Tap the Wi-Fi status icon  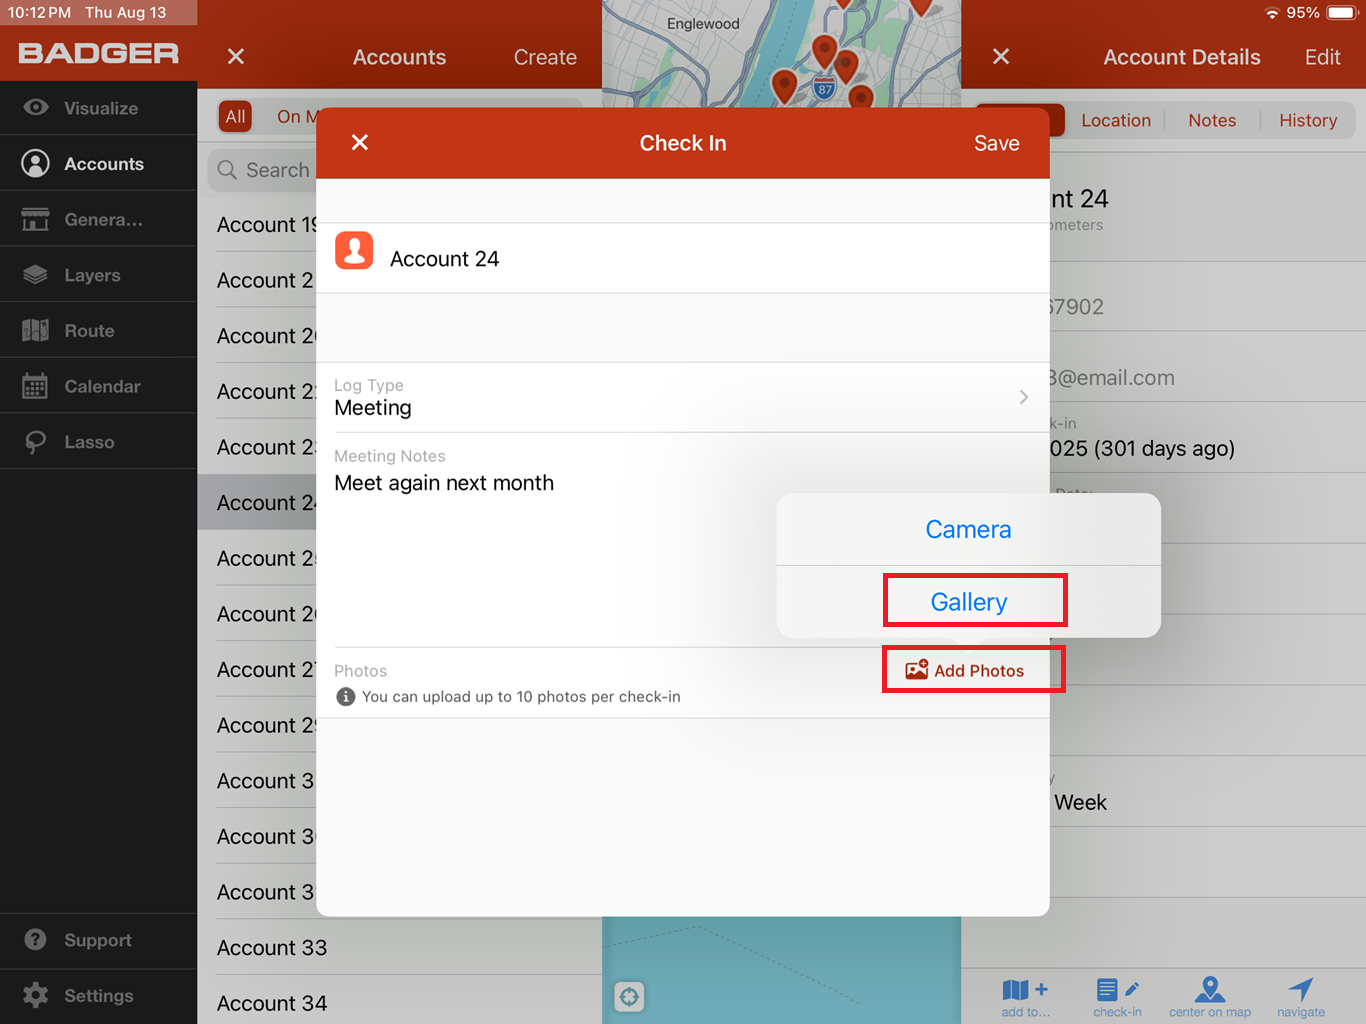(1272, 13)
